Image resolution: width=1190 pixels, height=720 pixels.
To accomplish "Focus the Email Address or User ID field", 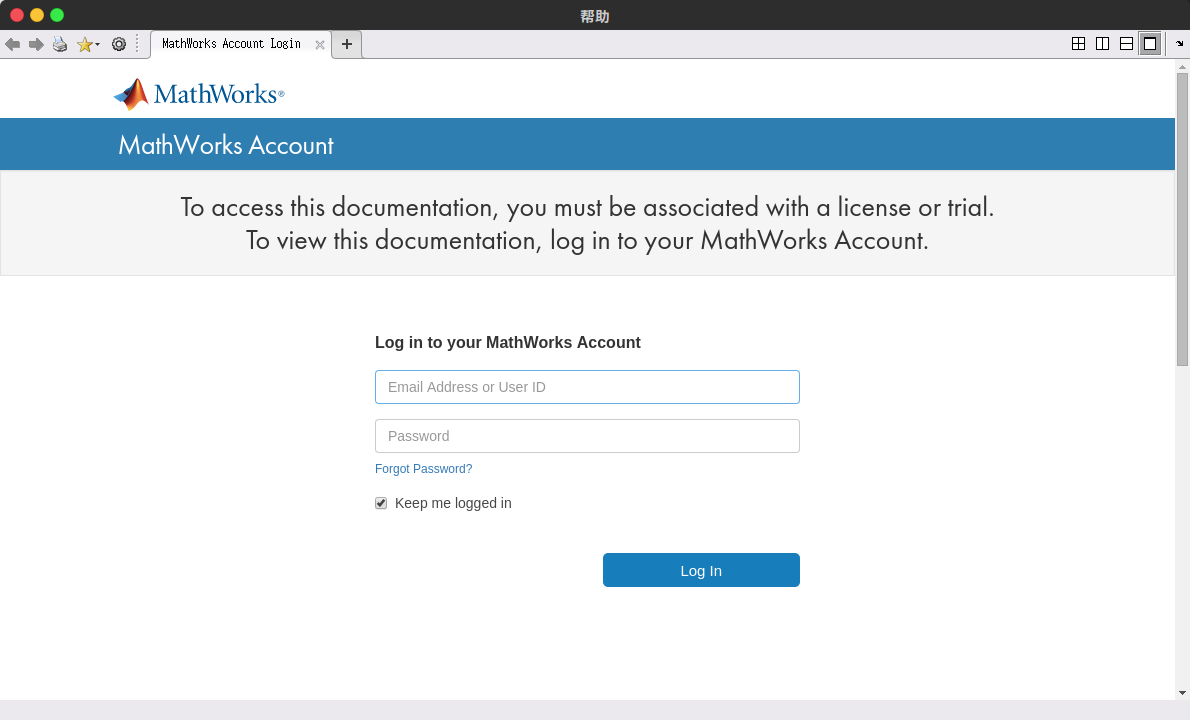I will 587,387.
